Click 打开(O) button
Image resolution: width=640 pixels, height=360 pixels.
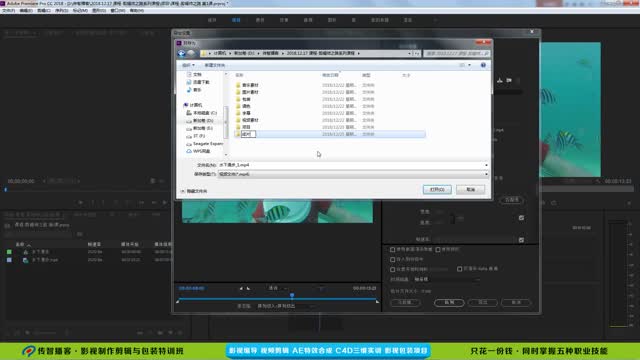pos(437,190)
